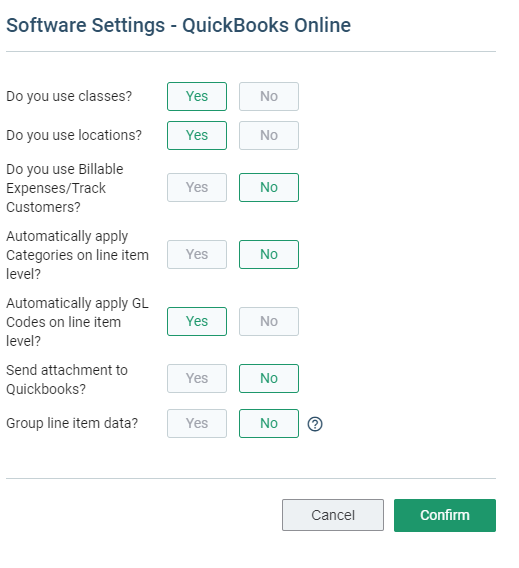Viewport: 519px width, 568px height.
Task: Enable Yes for Billable Expenses/Track Customers
Action: (197, 188)
